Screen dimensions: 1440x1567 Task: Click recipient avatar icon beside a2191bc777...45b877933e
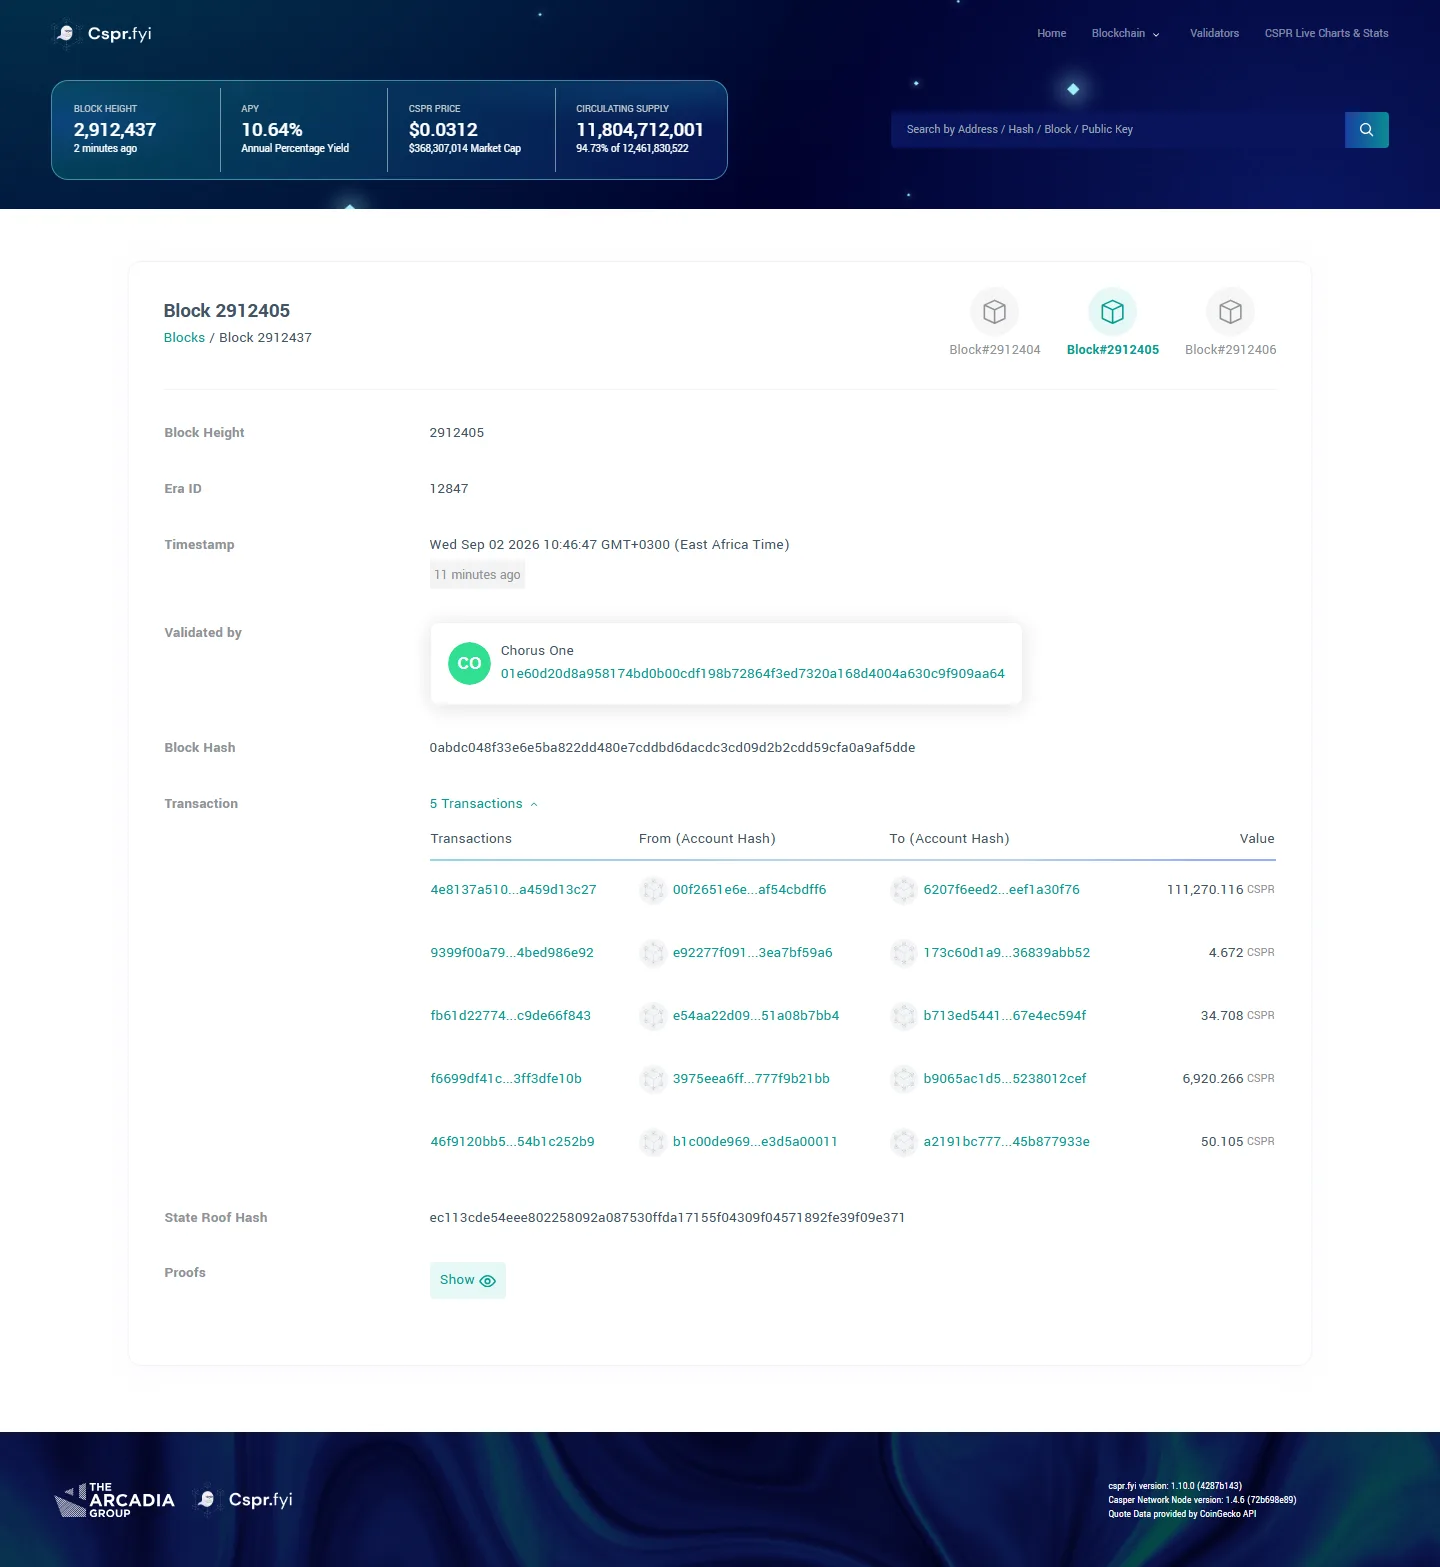click(x=904, y=1142)
